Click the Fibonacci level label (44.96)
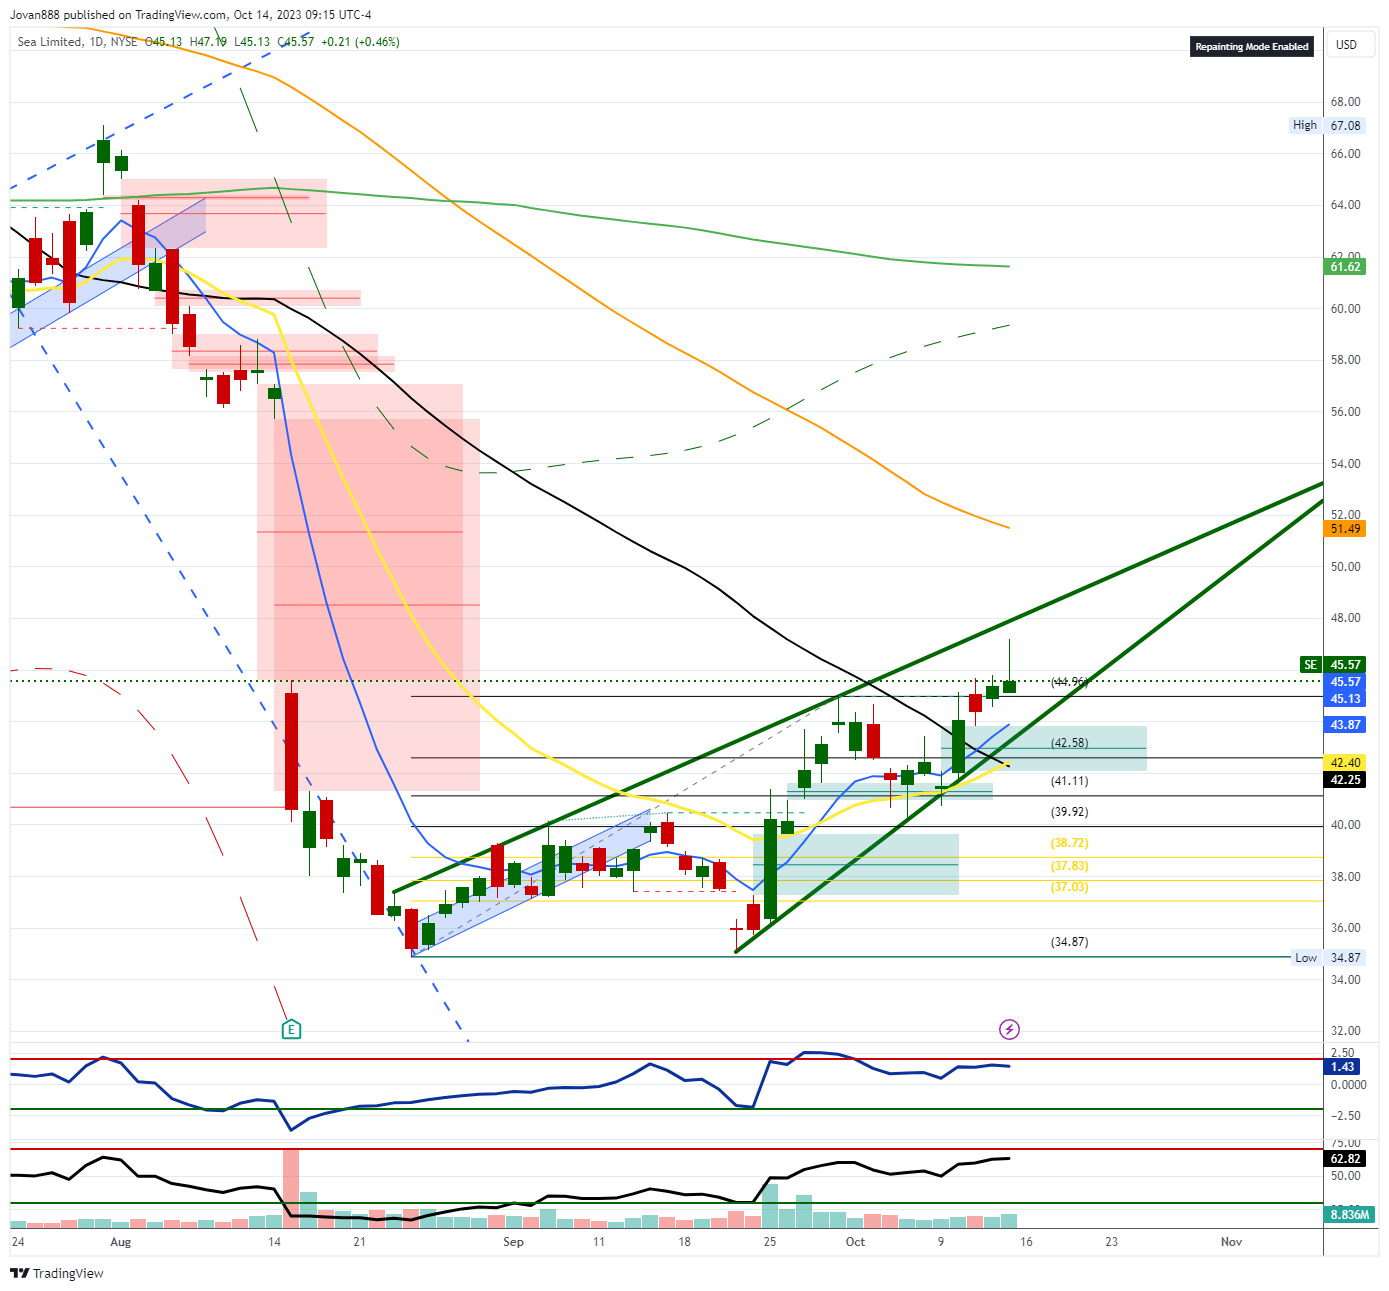The height and width of the screenshot is (1291, 1389). coord(1069,682)
